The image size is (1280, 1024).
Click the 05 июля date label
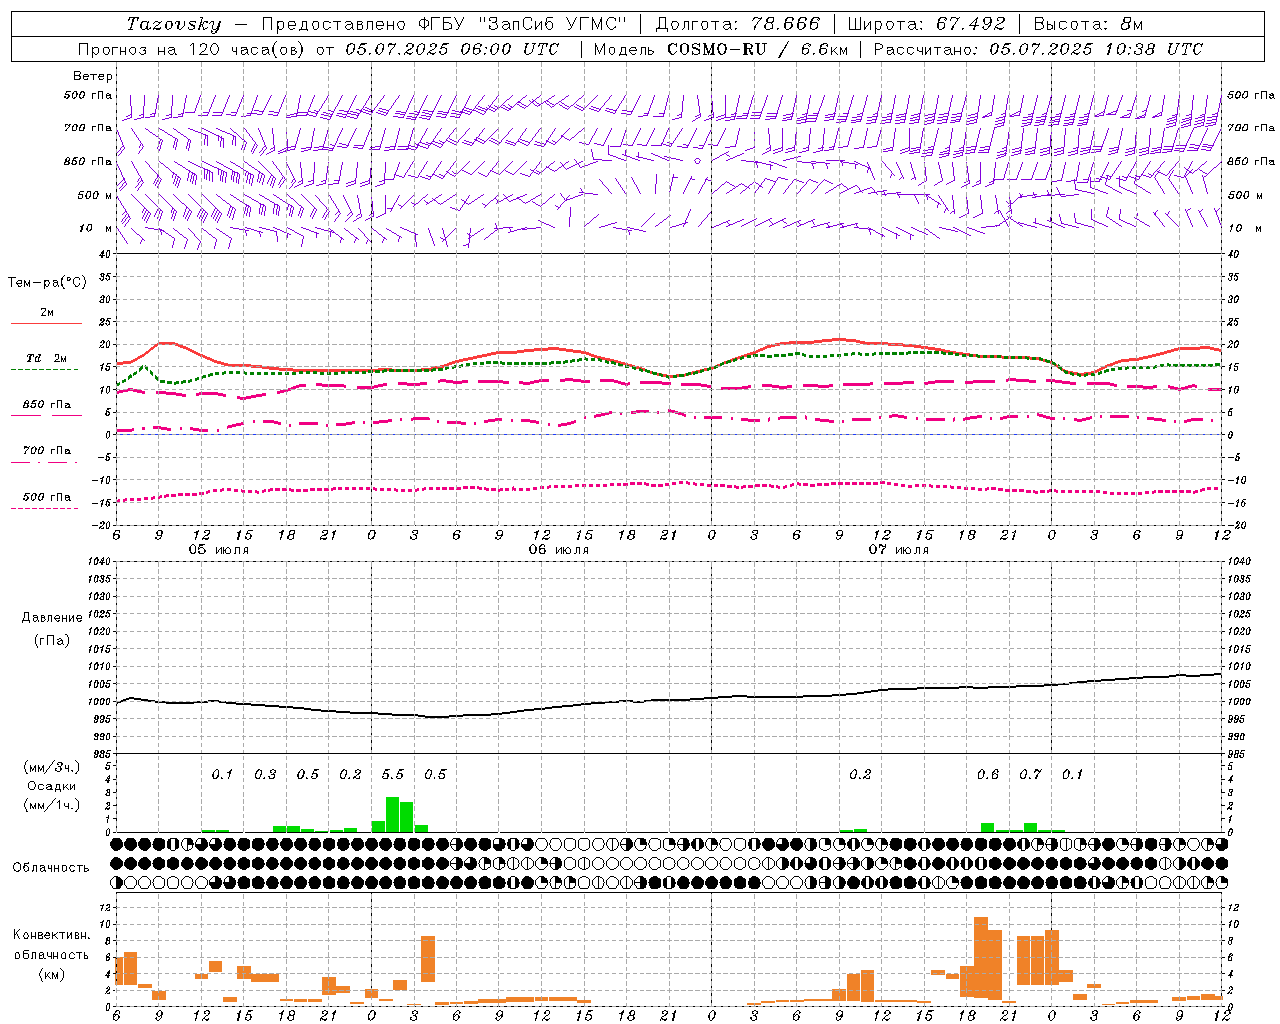[x=219, y=550]
